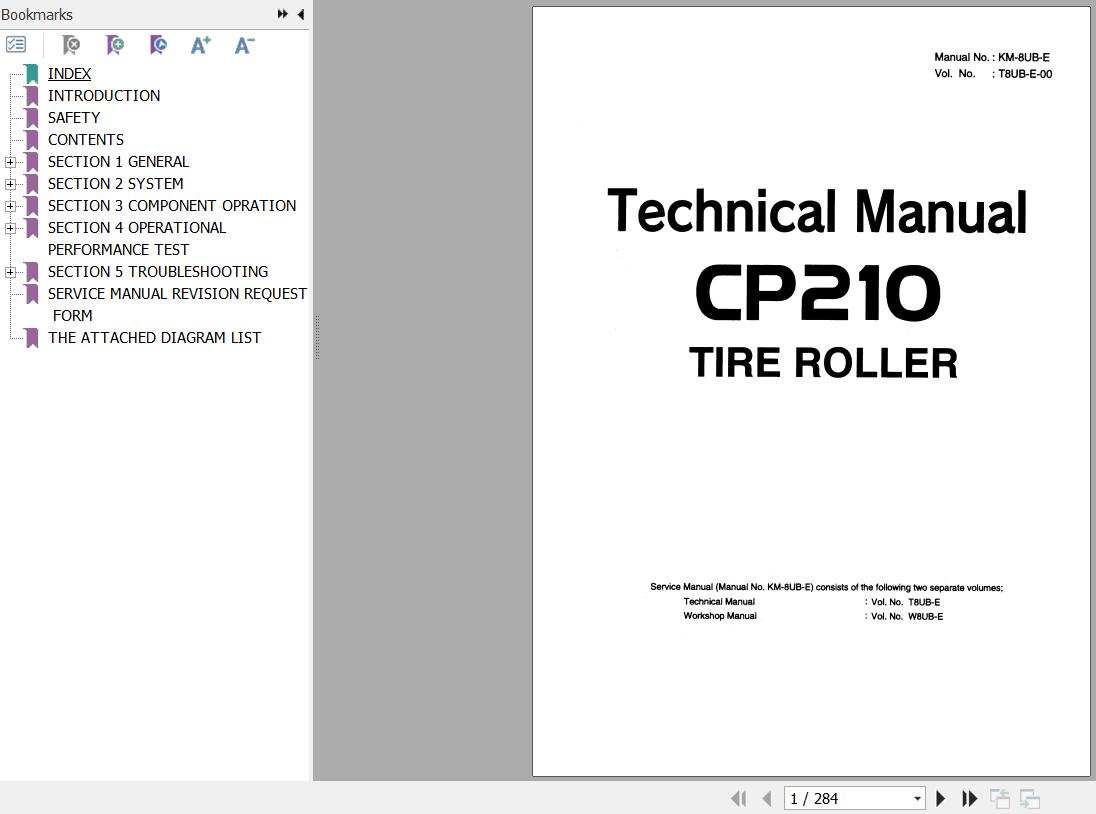
Task: Expand SECTION 2 SYSTEM bookmark
Action: click(x=10, y=184)
